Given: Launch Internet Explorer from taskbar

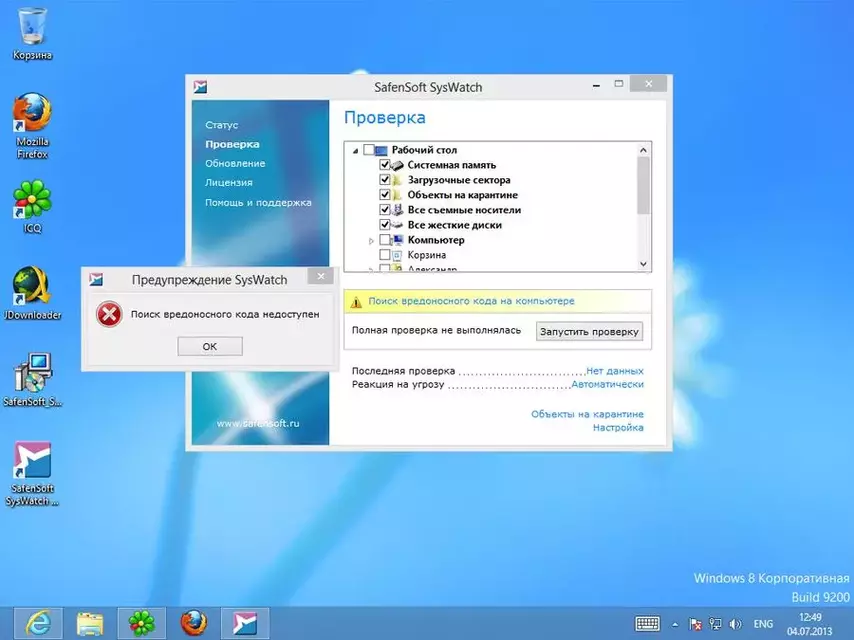Looking at the screenshot, I should click(38, 623).
